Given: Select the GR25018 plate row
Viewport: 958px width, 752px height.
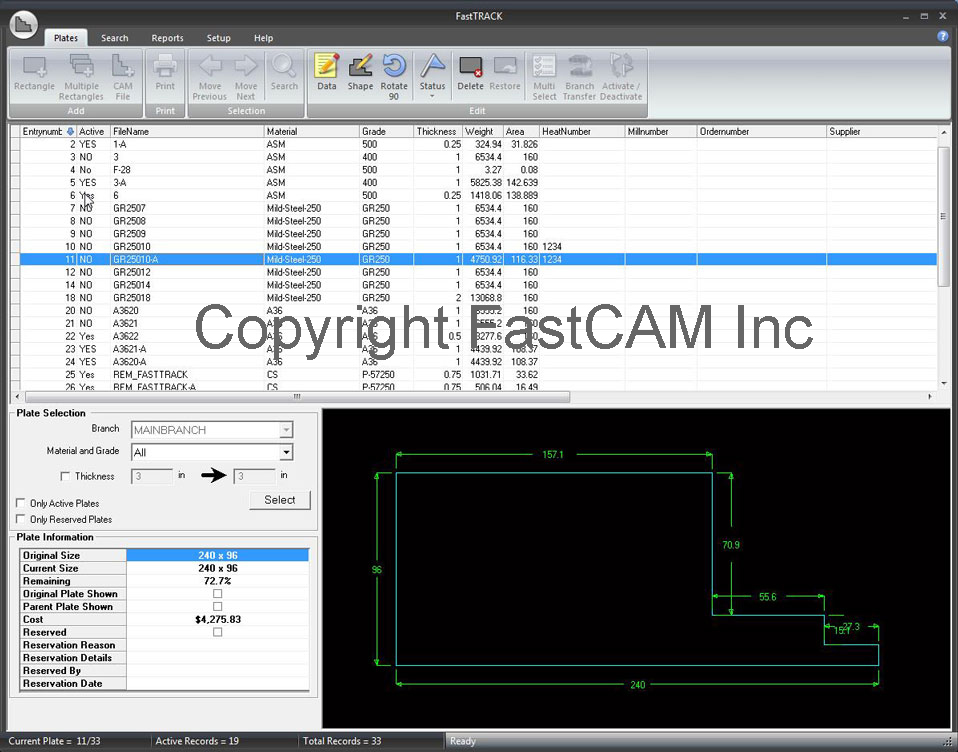Looking at the screenshot, I should click(x=478, y=298).
